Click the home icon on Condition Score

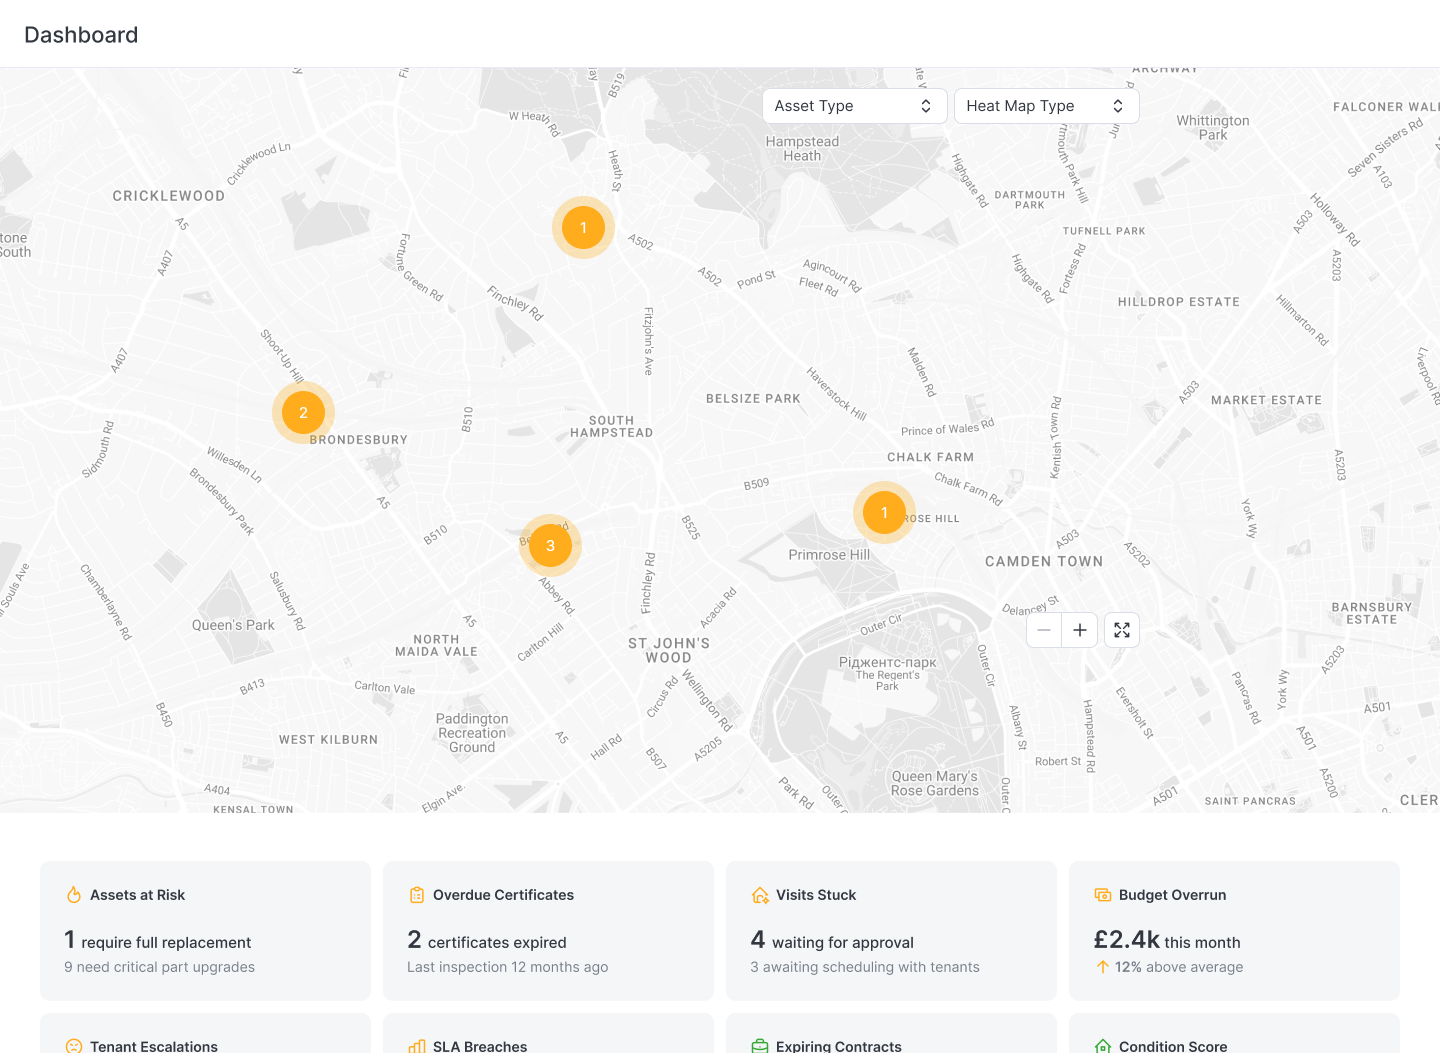[x=1103, y=1046]
